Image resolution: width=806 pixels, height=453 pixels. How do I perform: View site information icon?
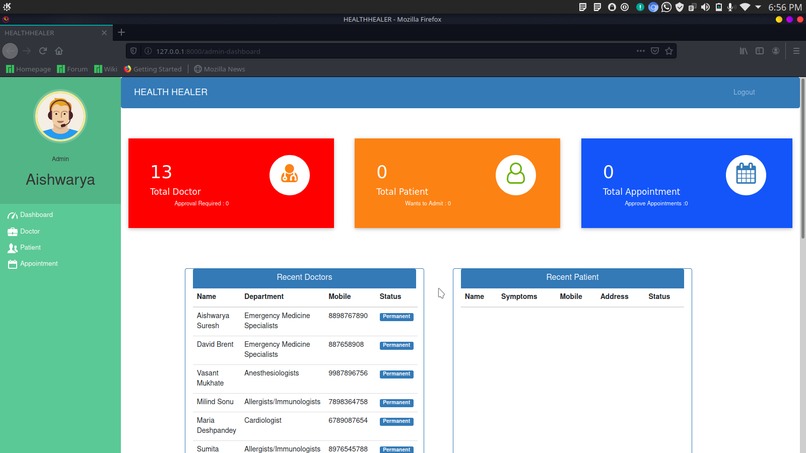click(x=148, y=51)
